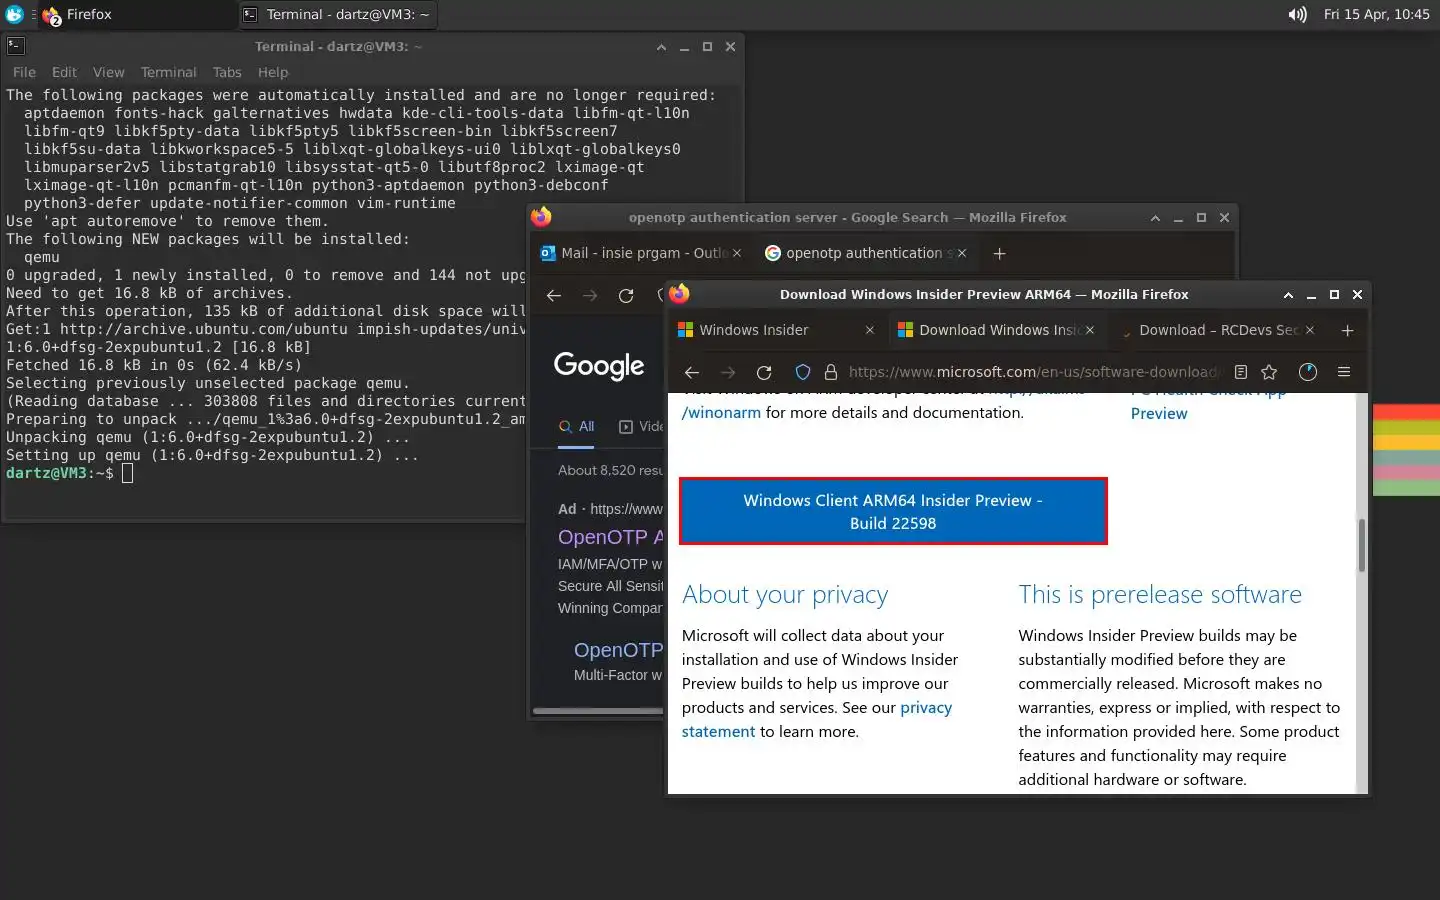This screenshot has width=1440, height=900.
Task: Open the Terminal Tabs menu
Action: coord(227,72)
